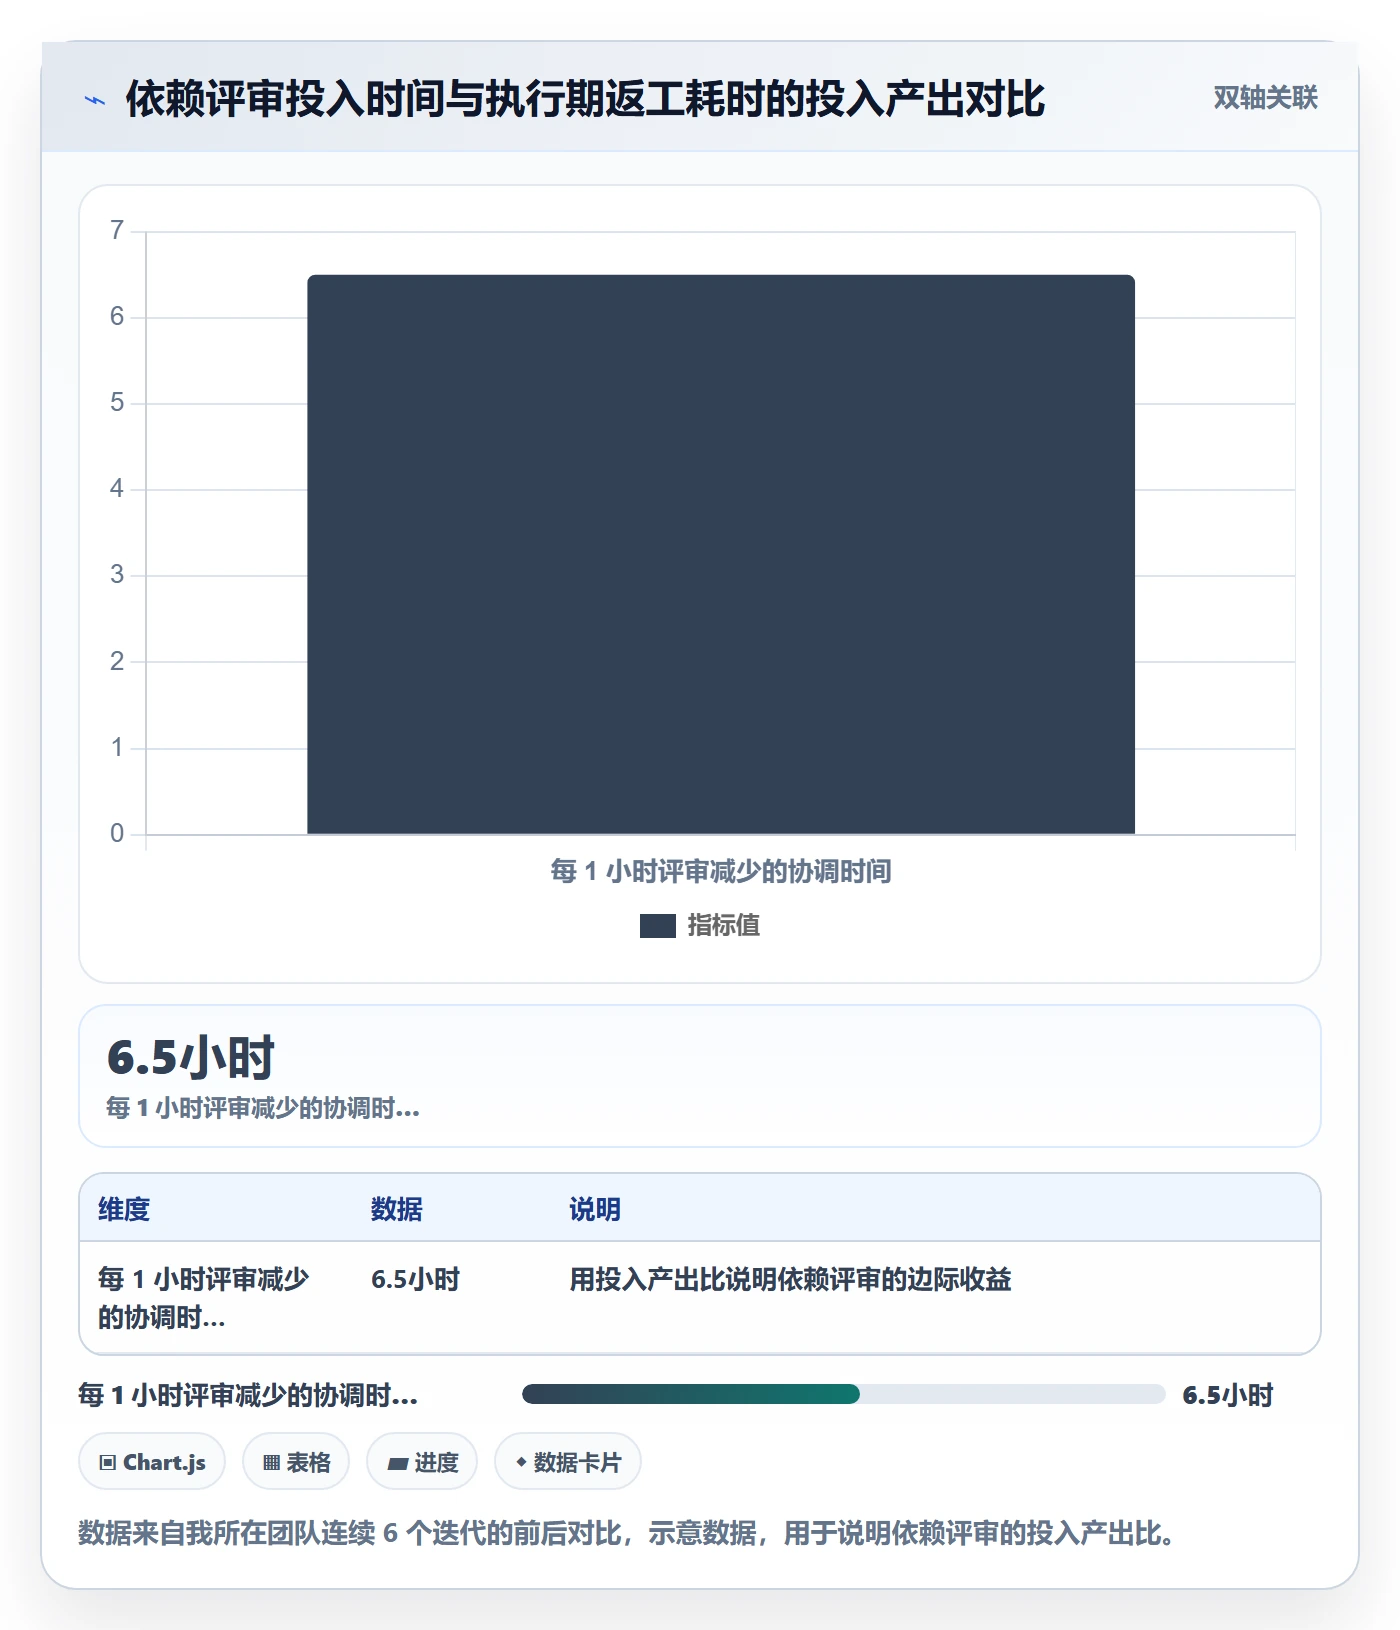Click the diamond icon in 数据卡片 tag
Screen dimensions: 1400x1630
[x=521, y=1462]
